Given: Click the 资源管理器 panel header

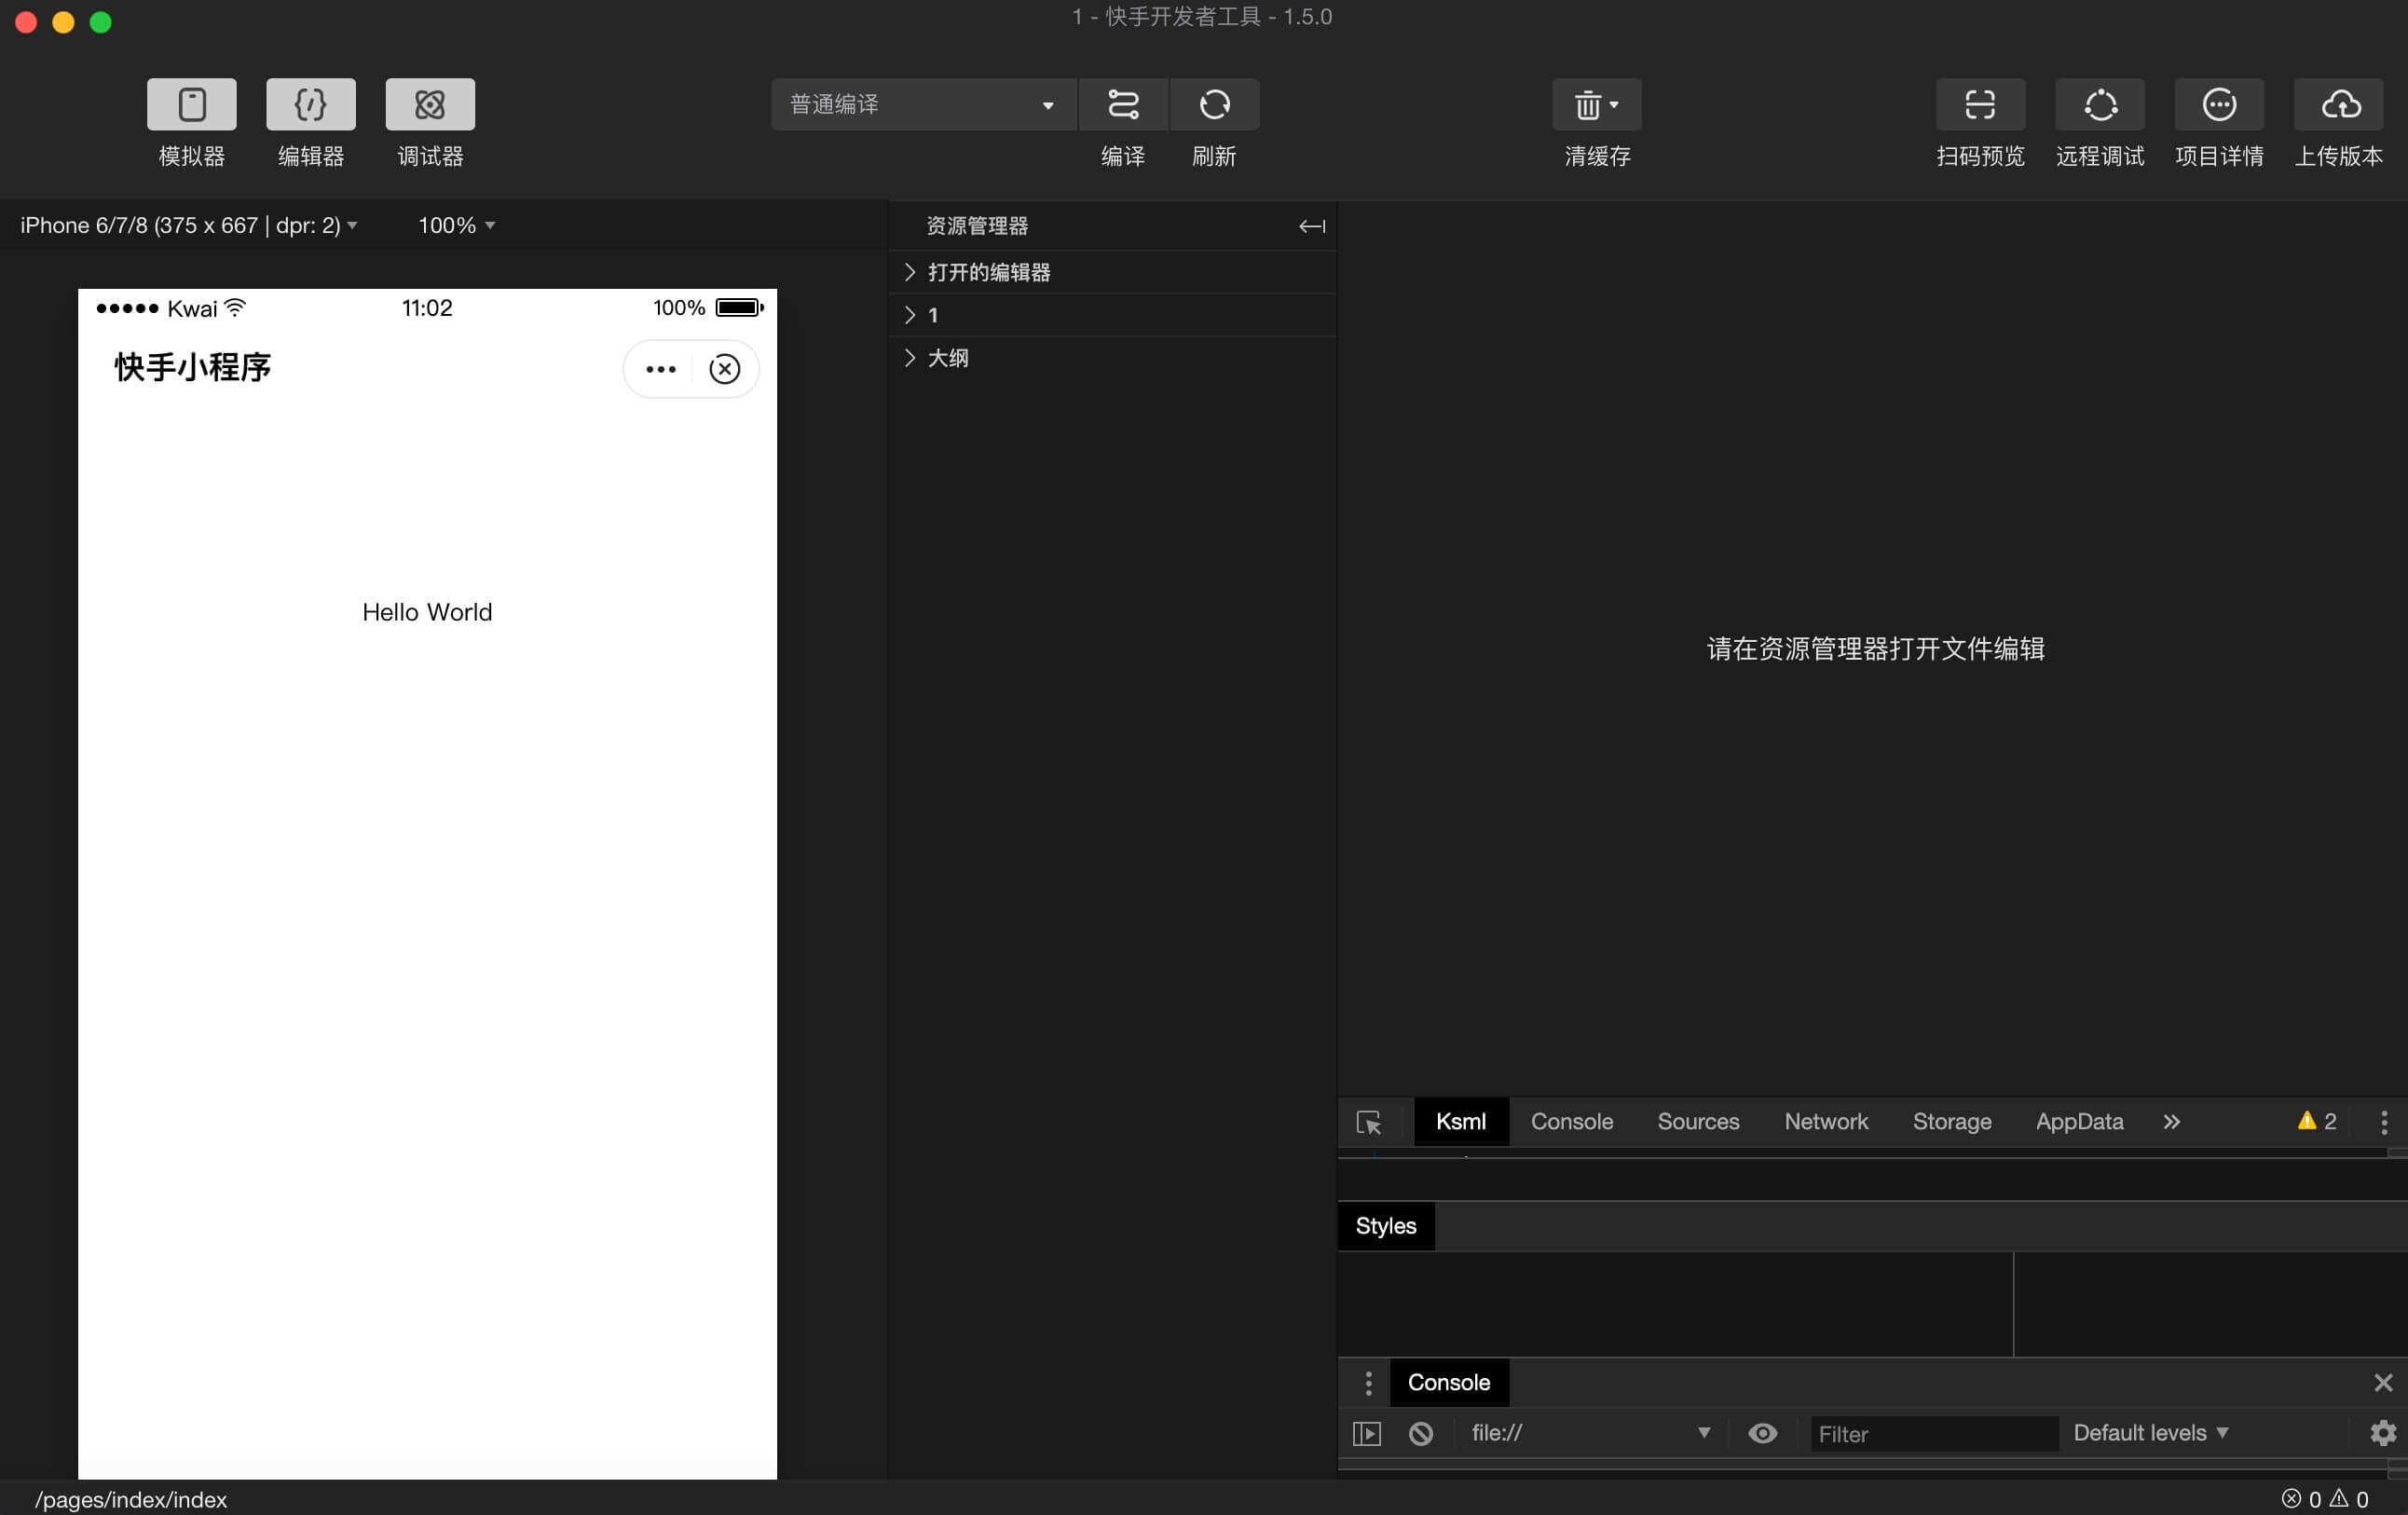Looking at the screenshot, I should (x=977, y=226).
